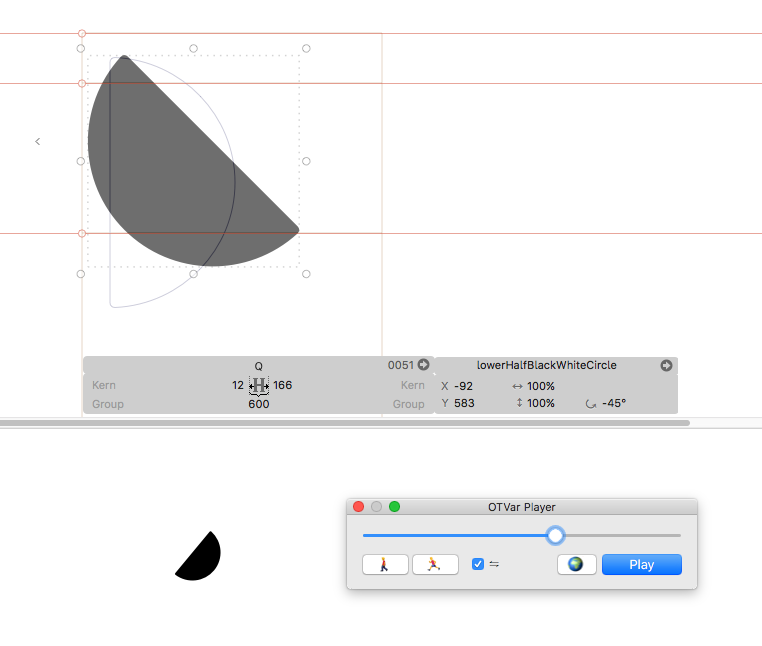Click the walking person slow speed button
Viewport: 762px width, 646px height.
(385, 565)
